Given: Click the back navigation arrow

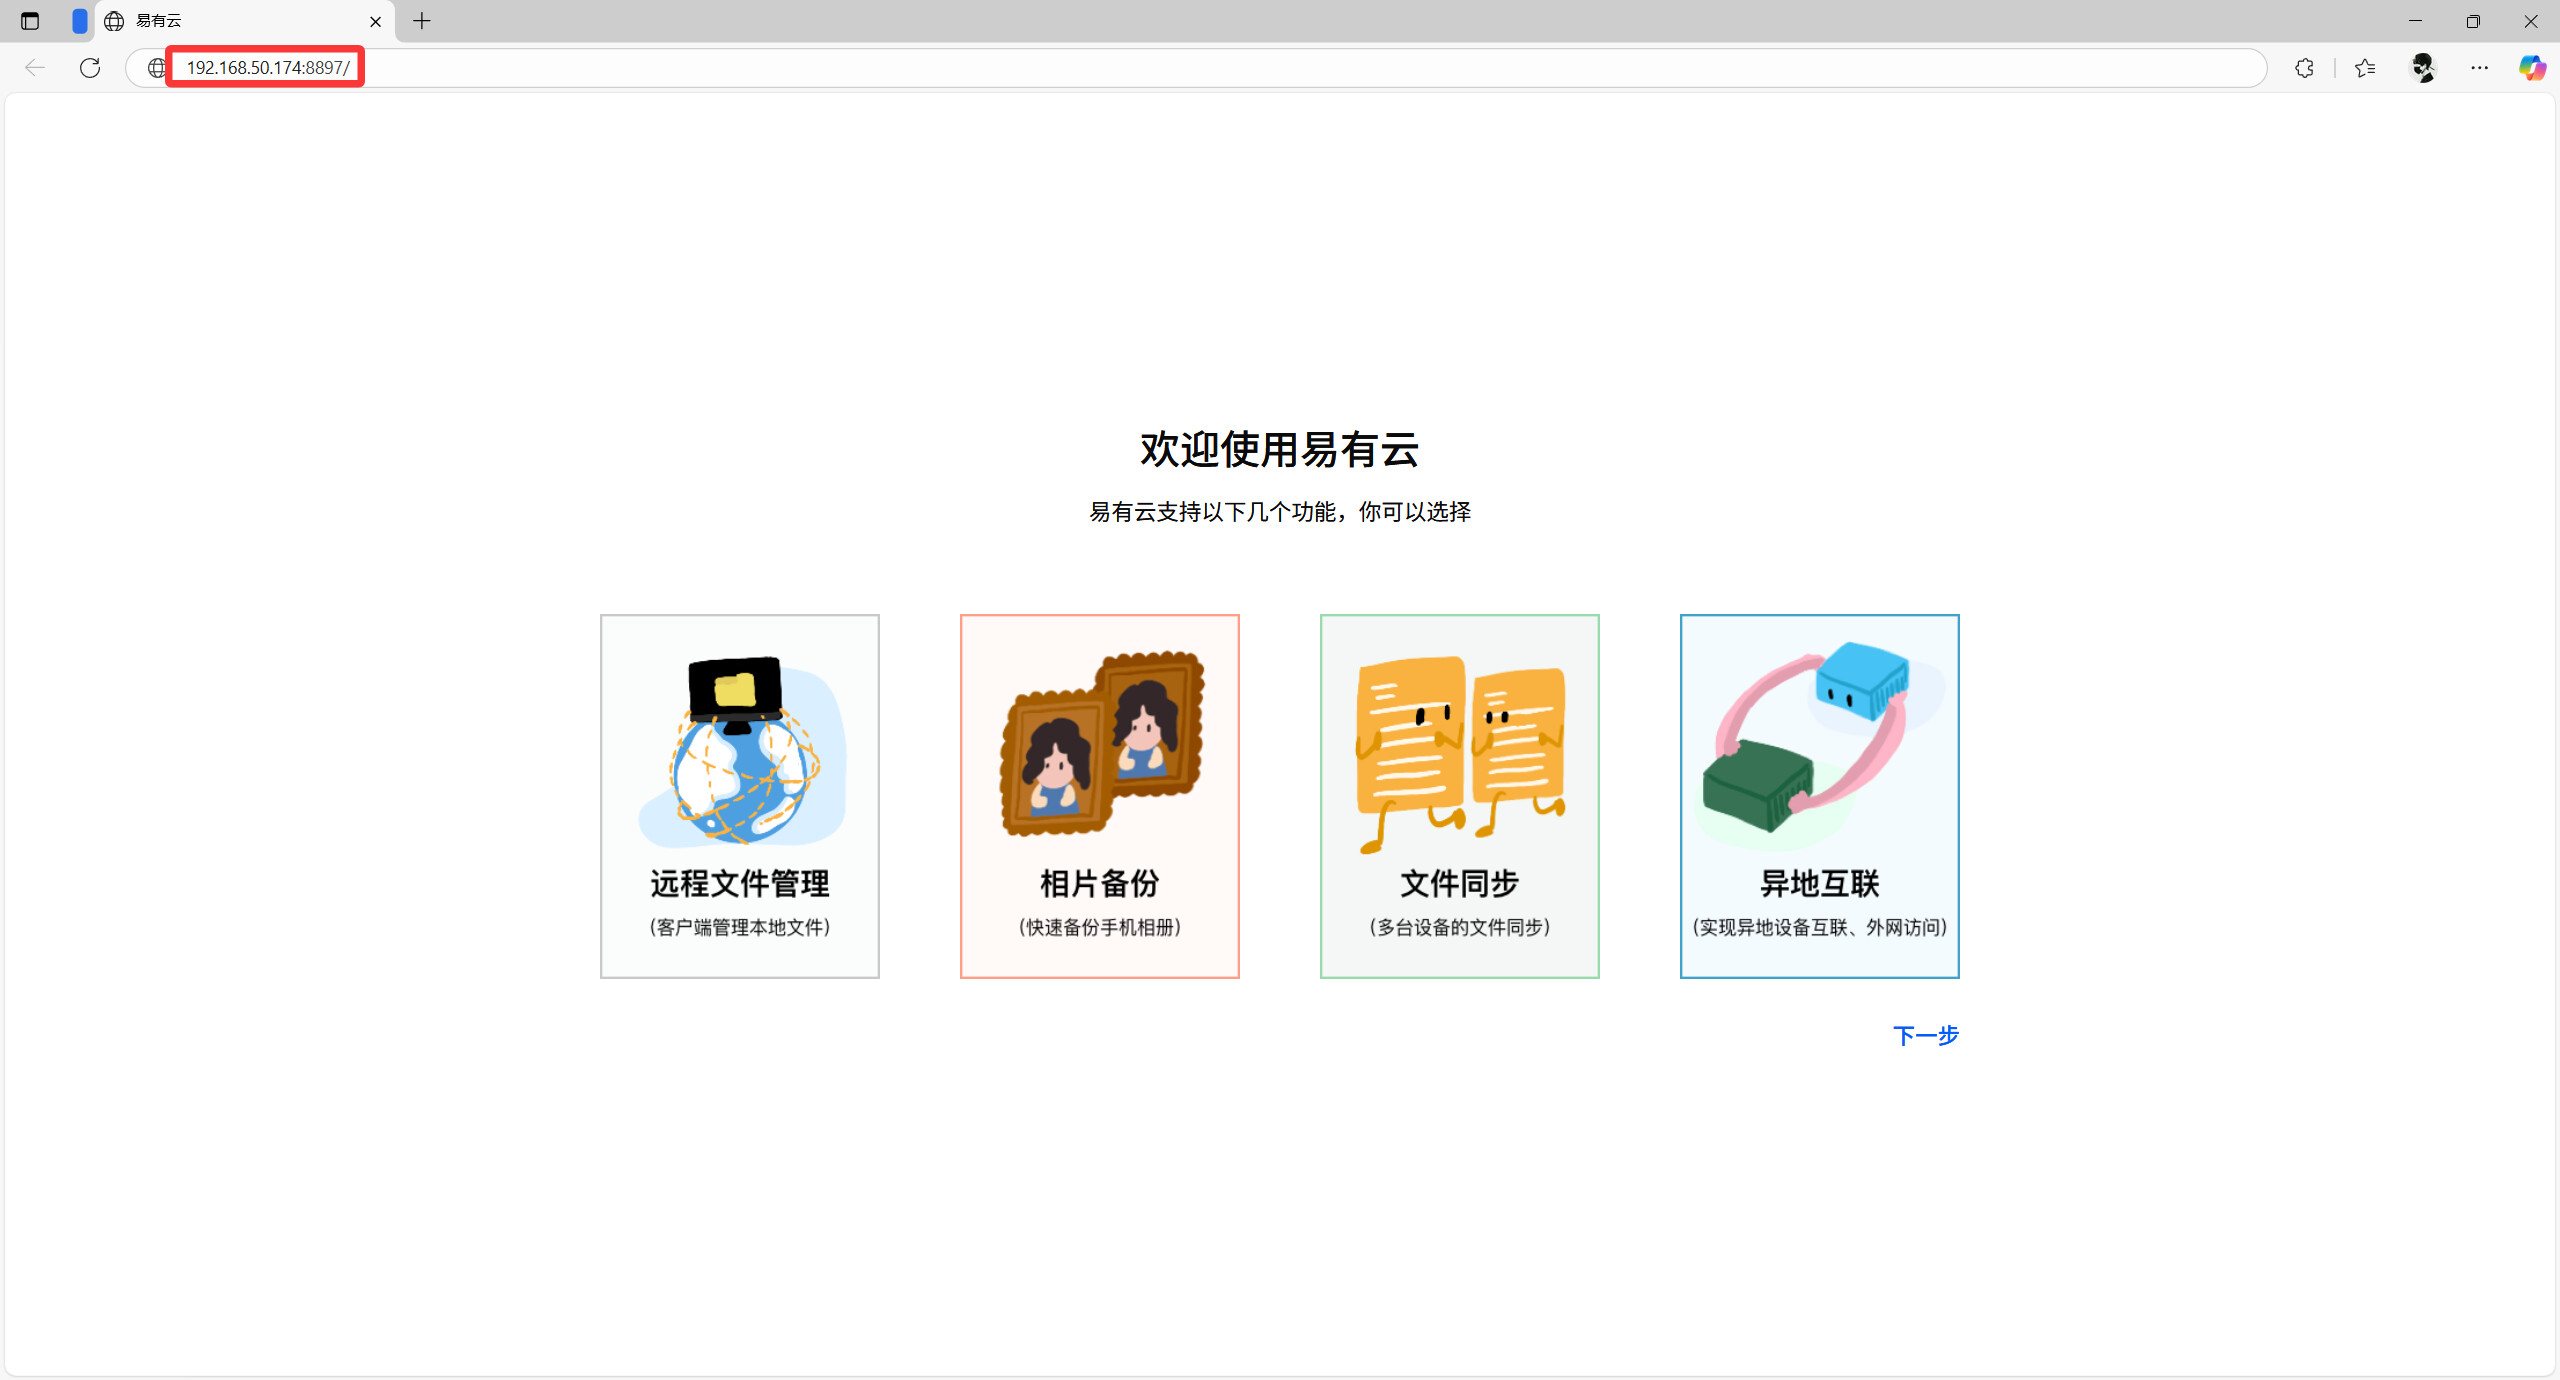Looking at the screenshot, I should (35, 67).
